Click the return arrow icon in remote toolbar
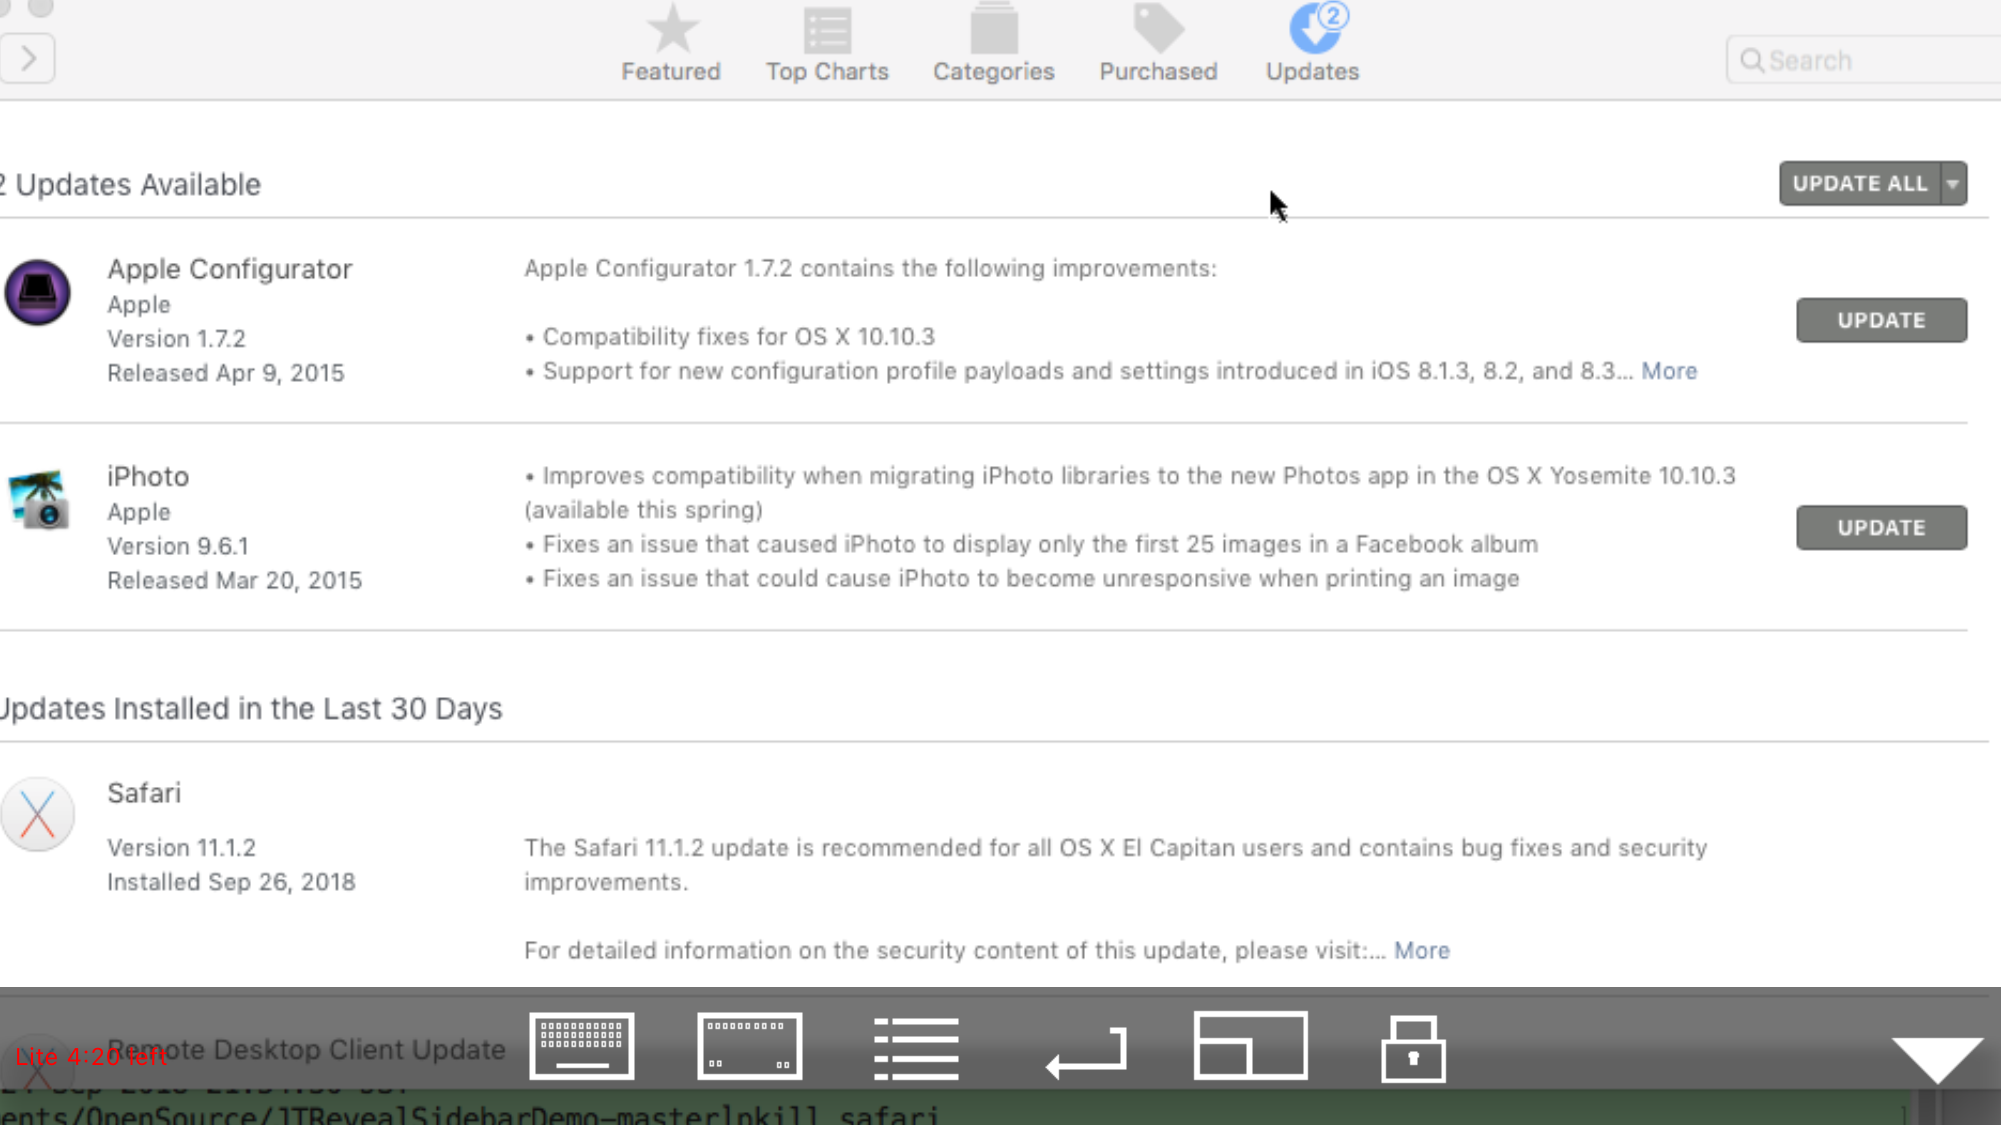 1087,1053
